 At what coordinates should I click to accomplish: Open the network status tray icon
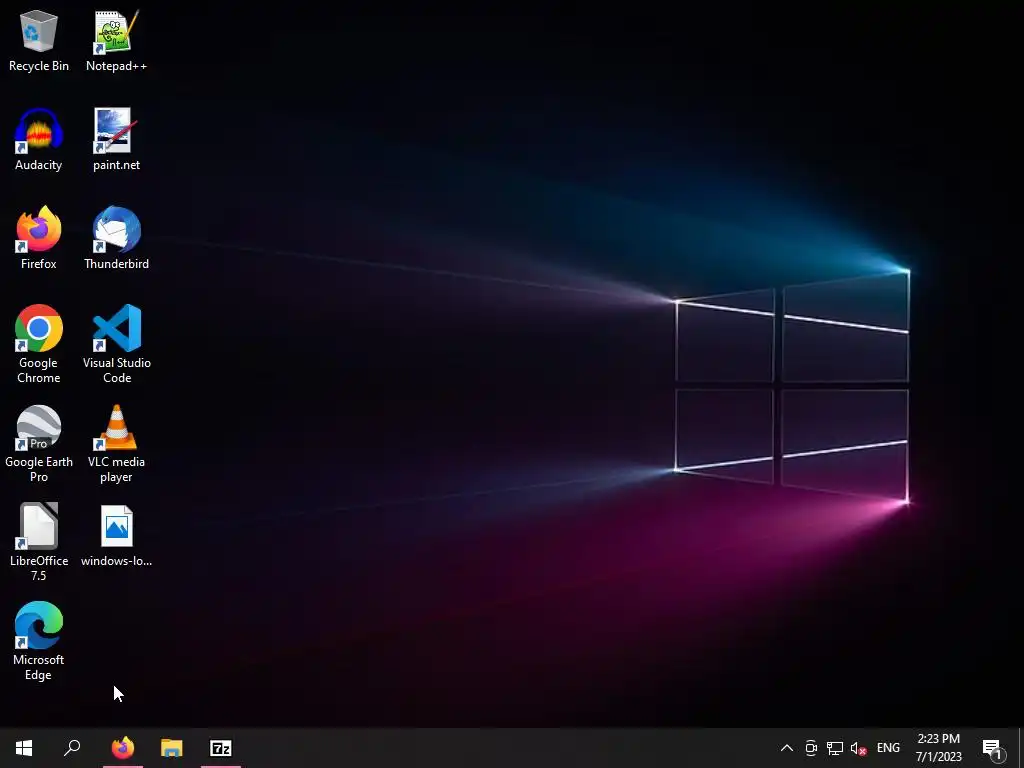coord(835,748)
